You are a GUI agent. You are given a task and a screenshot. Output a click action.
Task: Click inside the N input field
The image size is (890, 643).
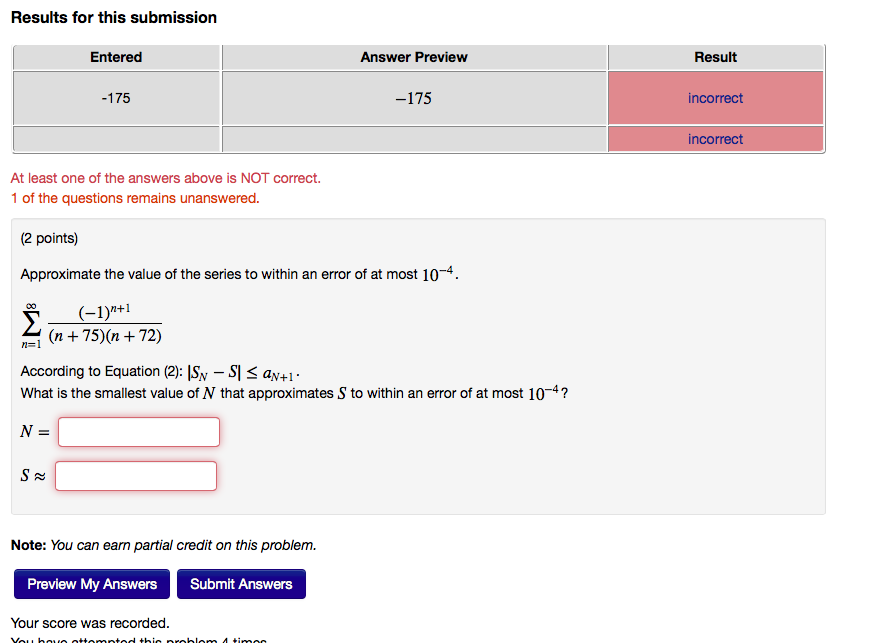[x=138, y=431]
